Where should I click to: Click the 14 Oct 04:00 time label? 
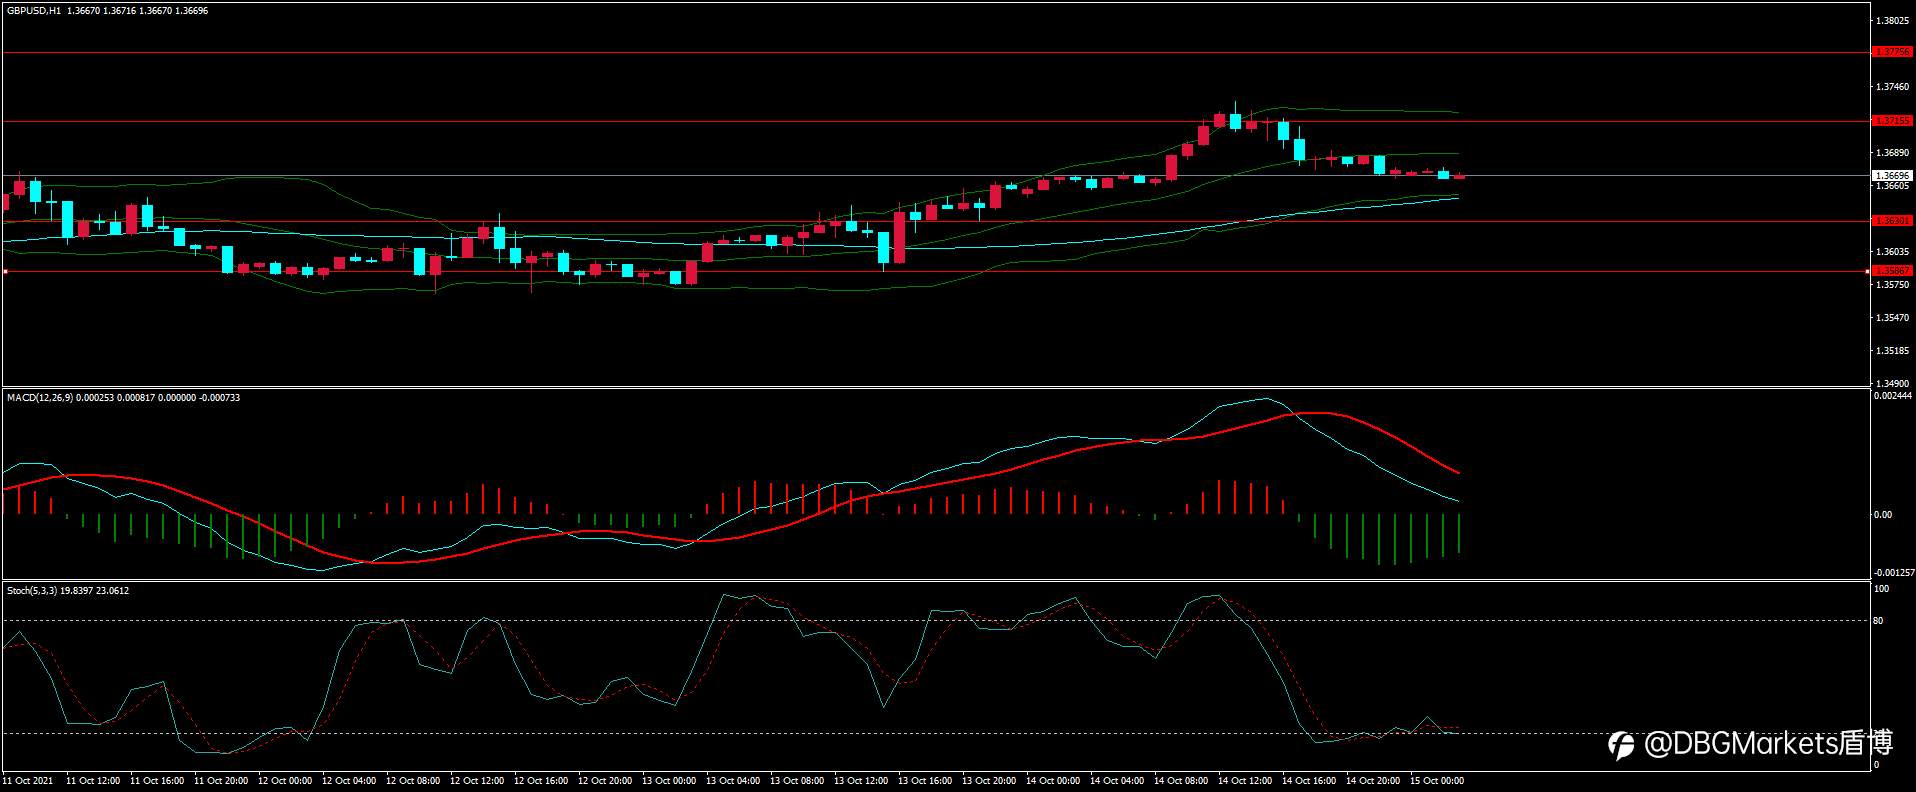(1117, 780)
